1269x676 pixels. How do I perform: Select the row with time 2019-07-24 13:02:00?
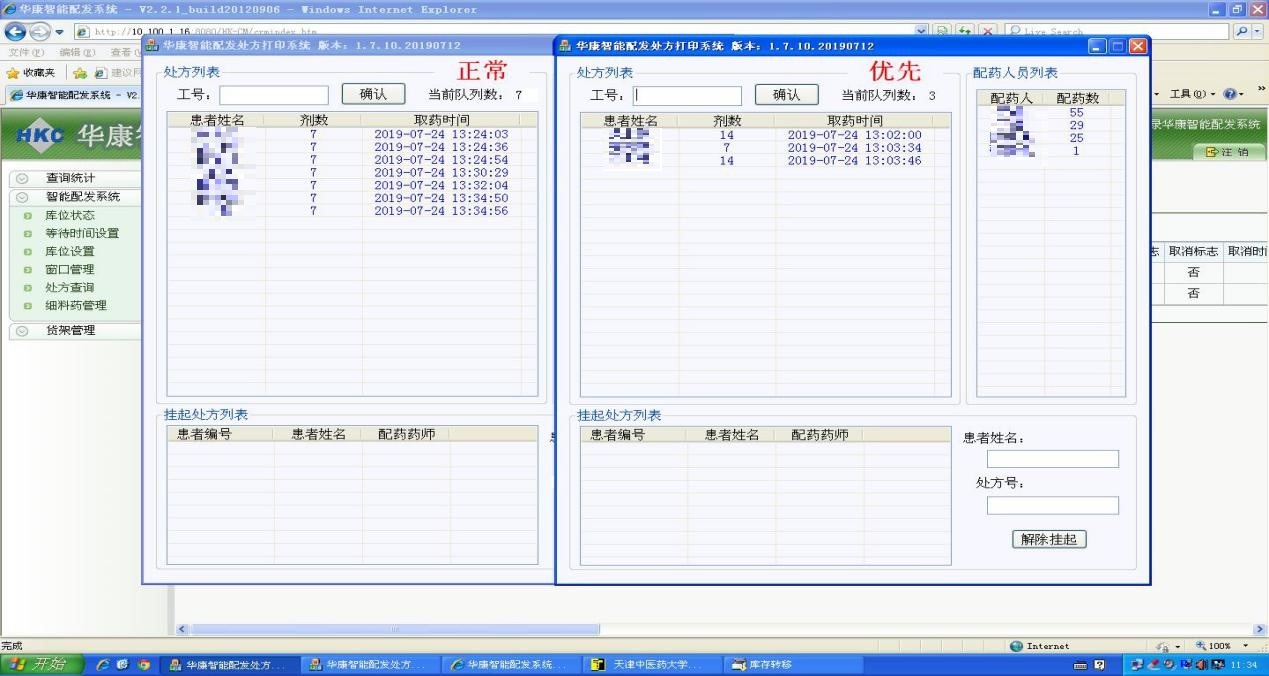pos(766,135)
